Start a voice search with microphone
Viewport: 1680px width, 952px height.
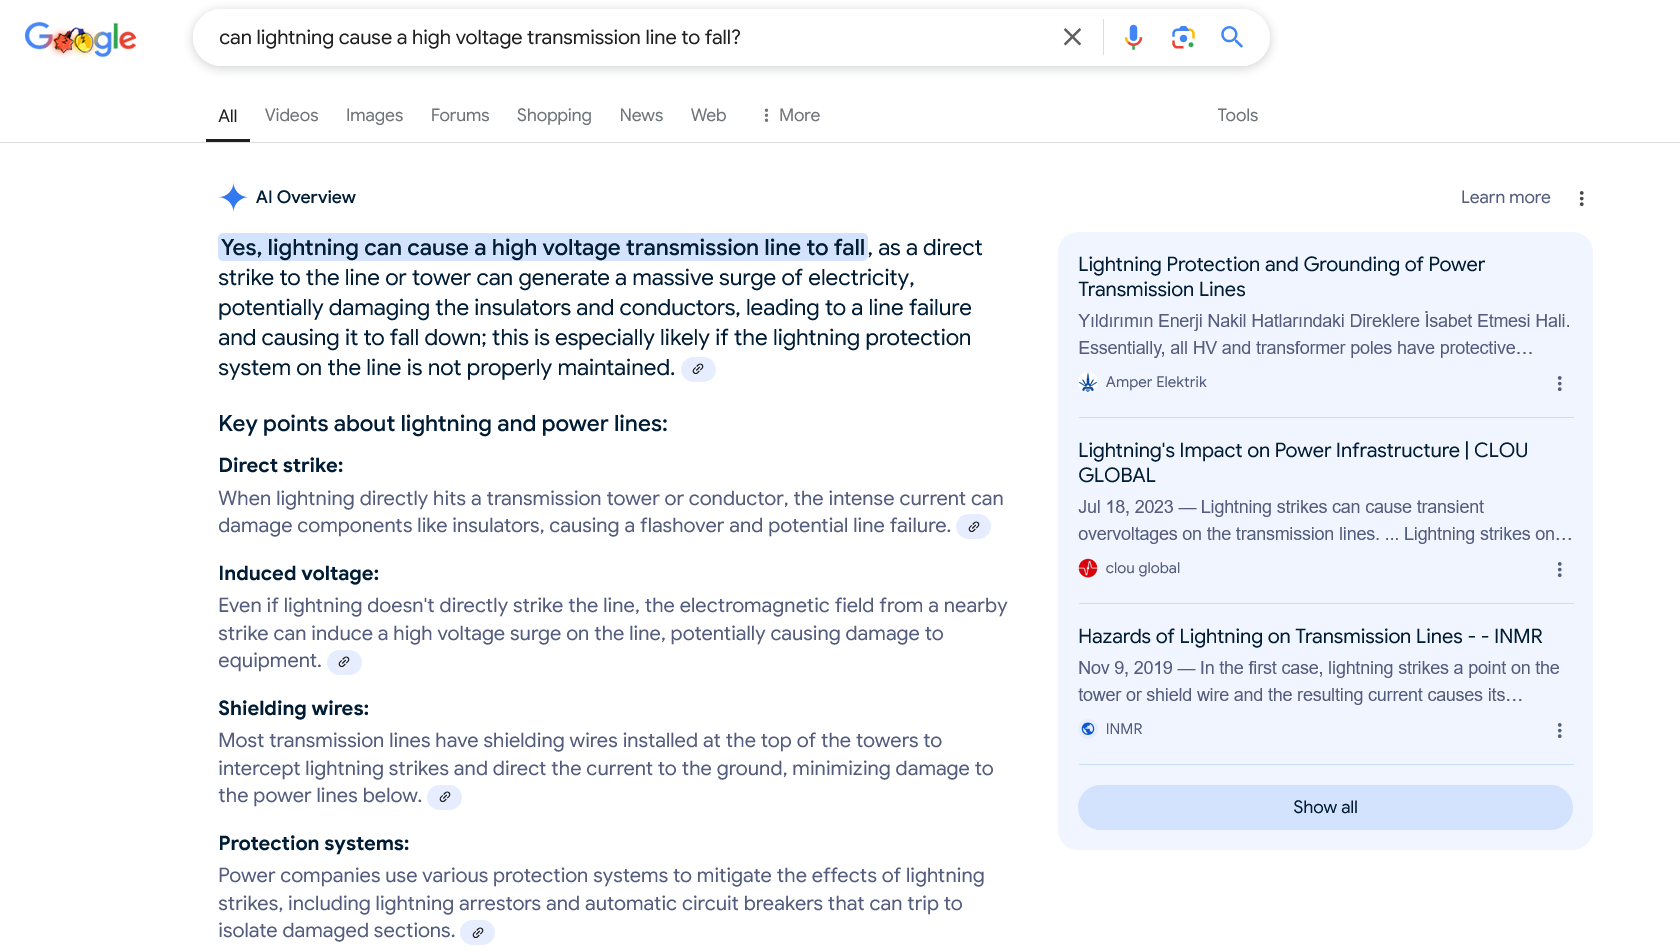point(1133,37)
